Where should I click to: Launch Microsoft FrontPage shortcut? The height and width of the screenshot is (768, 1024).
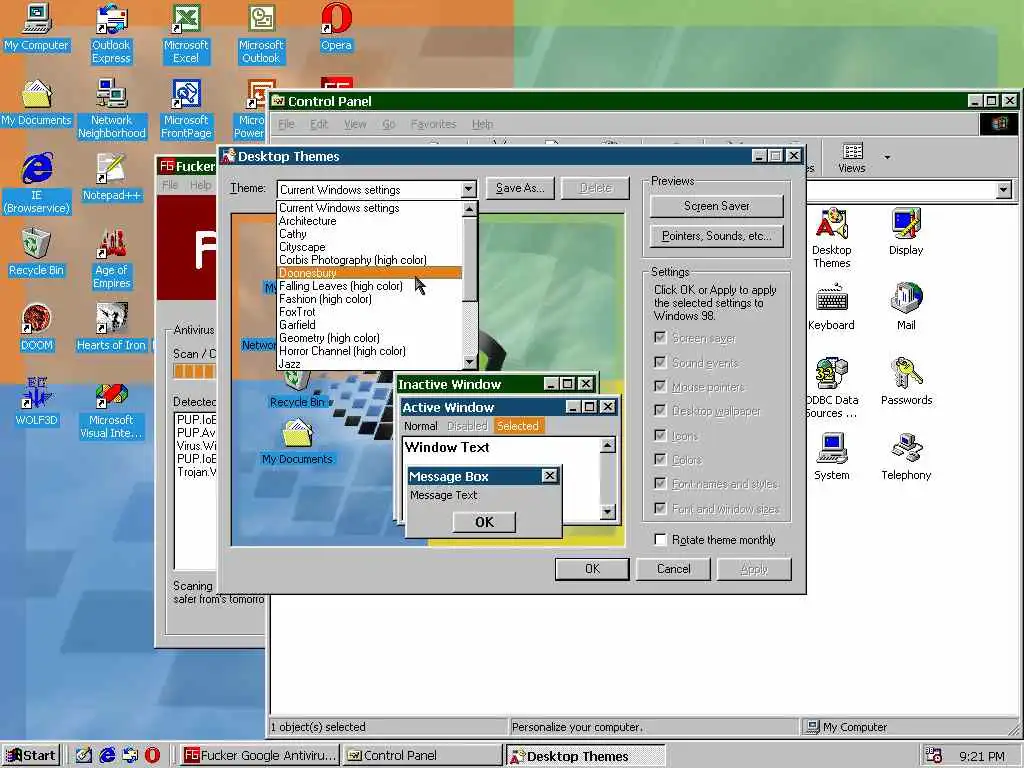tap(186, 108)
